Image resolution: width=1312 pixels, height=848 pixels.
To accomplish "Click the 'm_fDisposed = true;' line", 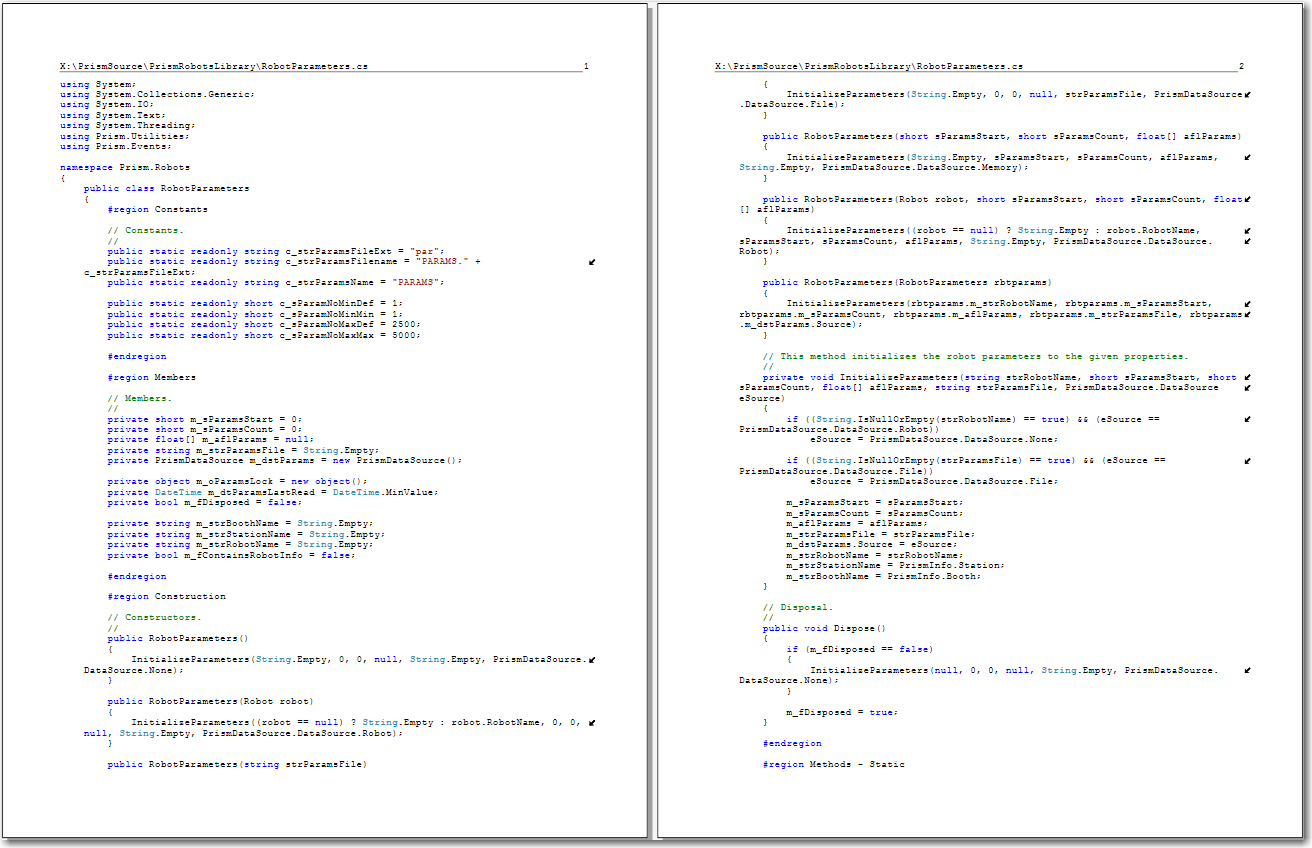I will 843,712.
